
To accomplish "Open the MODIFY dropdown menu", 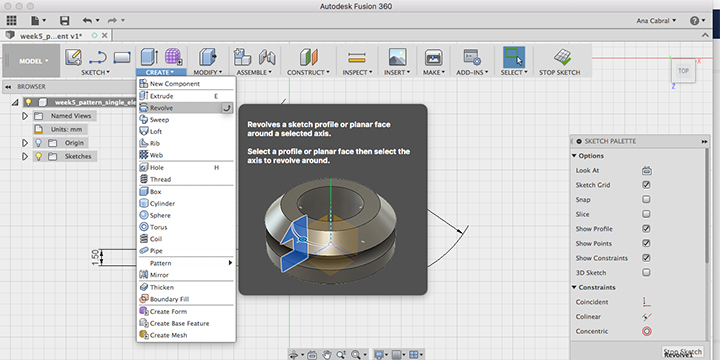I will [208, 73].
